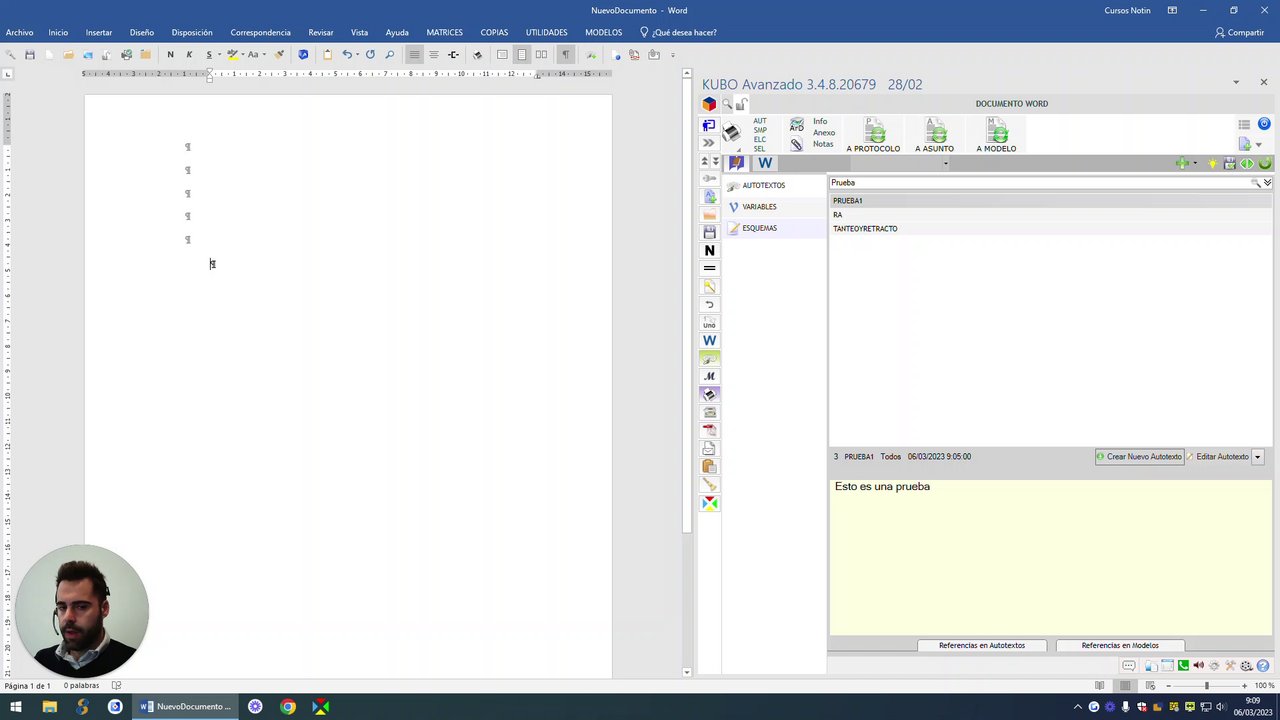Click the light bulb icon in KUBO
This screenshot has height=720, width=1280.
pos(1213,163)
